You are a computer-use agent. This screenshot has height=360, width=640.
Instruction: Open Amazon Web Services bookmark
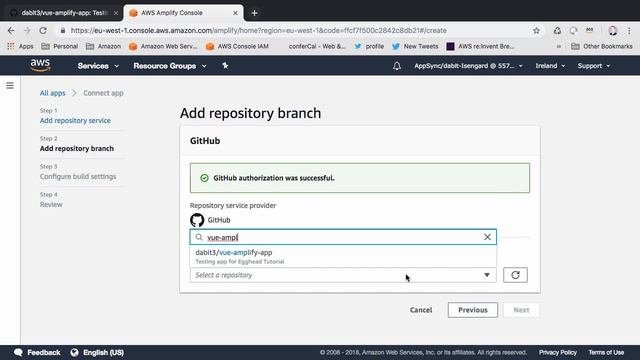click(163, 47)
